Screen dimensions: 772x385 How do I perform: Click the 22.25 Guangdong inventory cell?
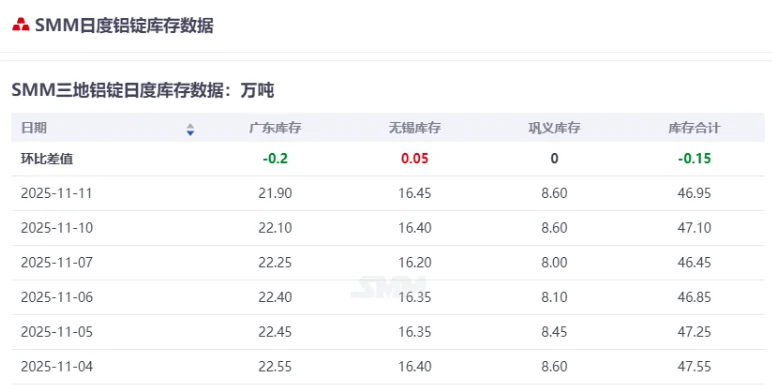click(x=275, y=262)
